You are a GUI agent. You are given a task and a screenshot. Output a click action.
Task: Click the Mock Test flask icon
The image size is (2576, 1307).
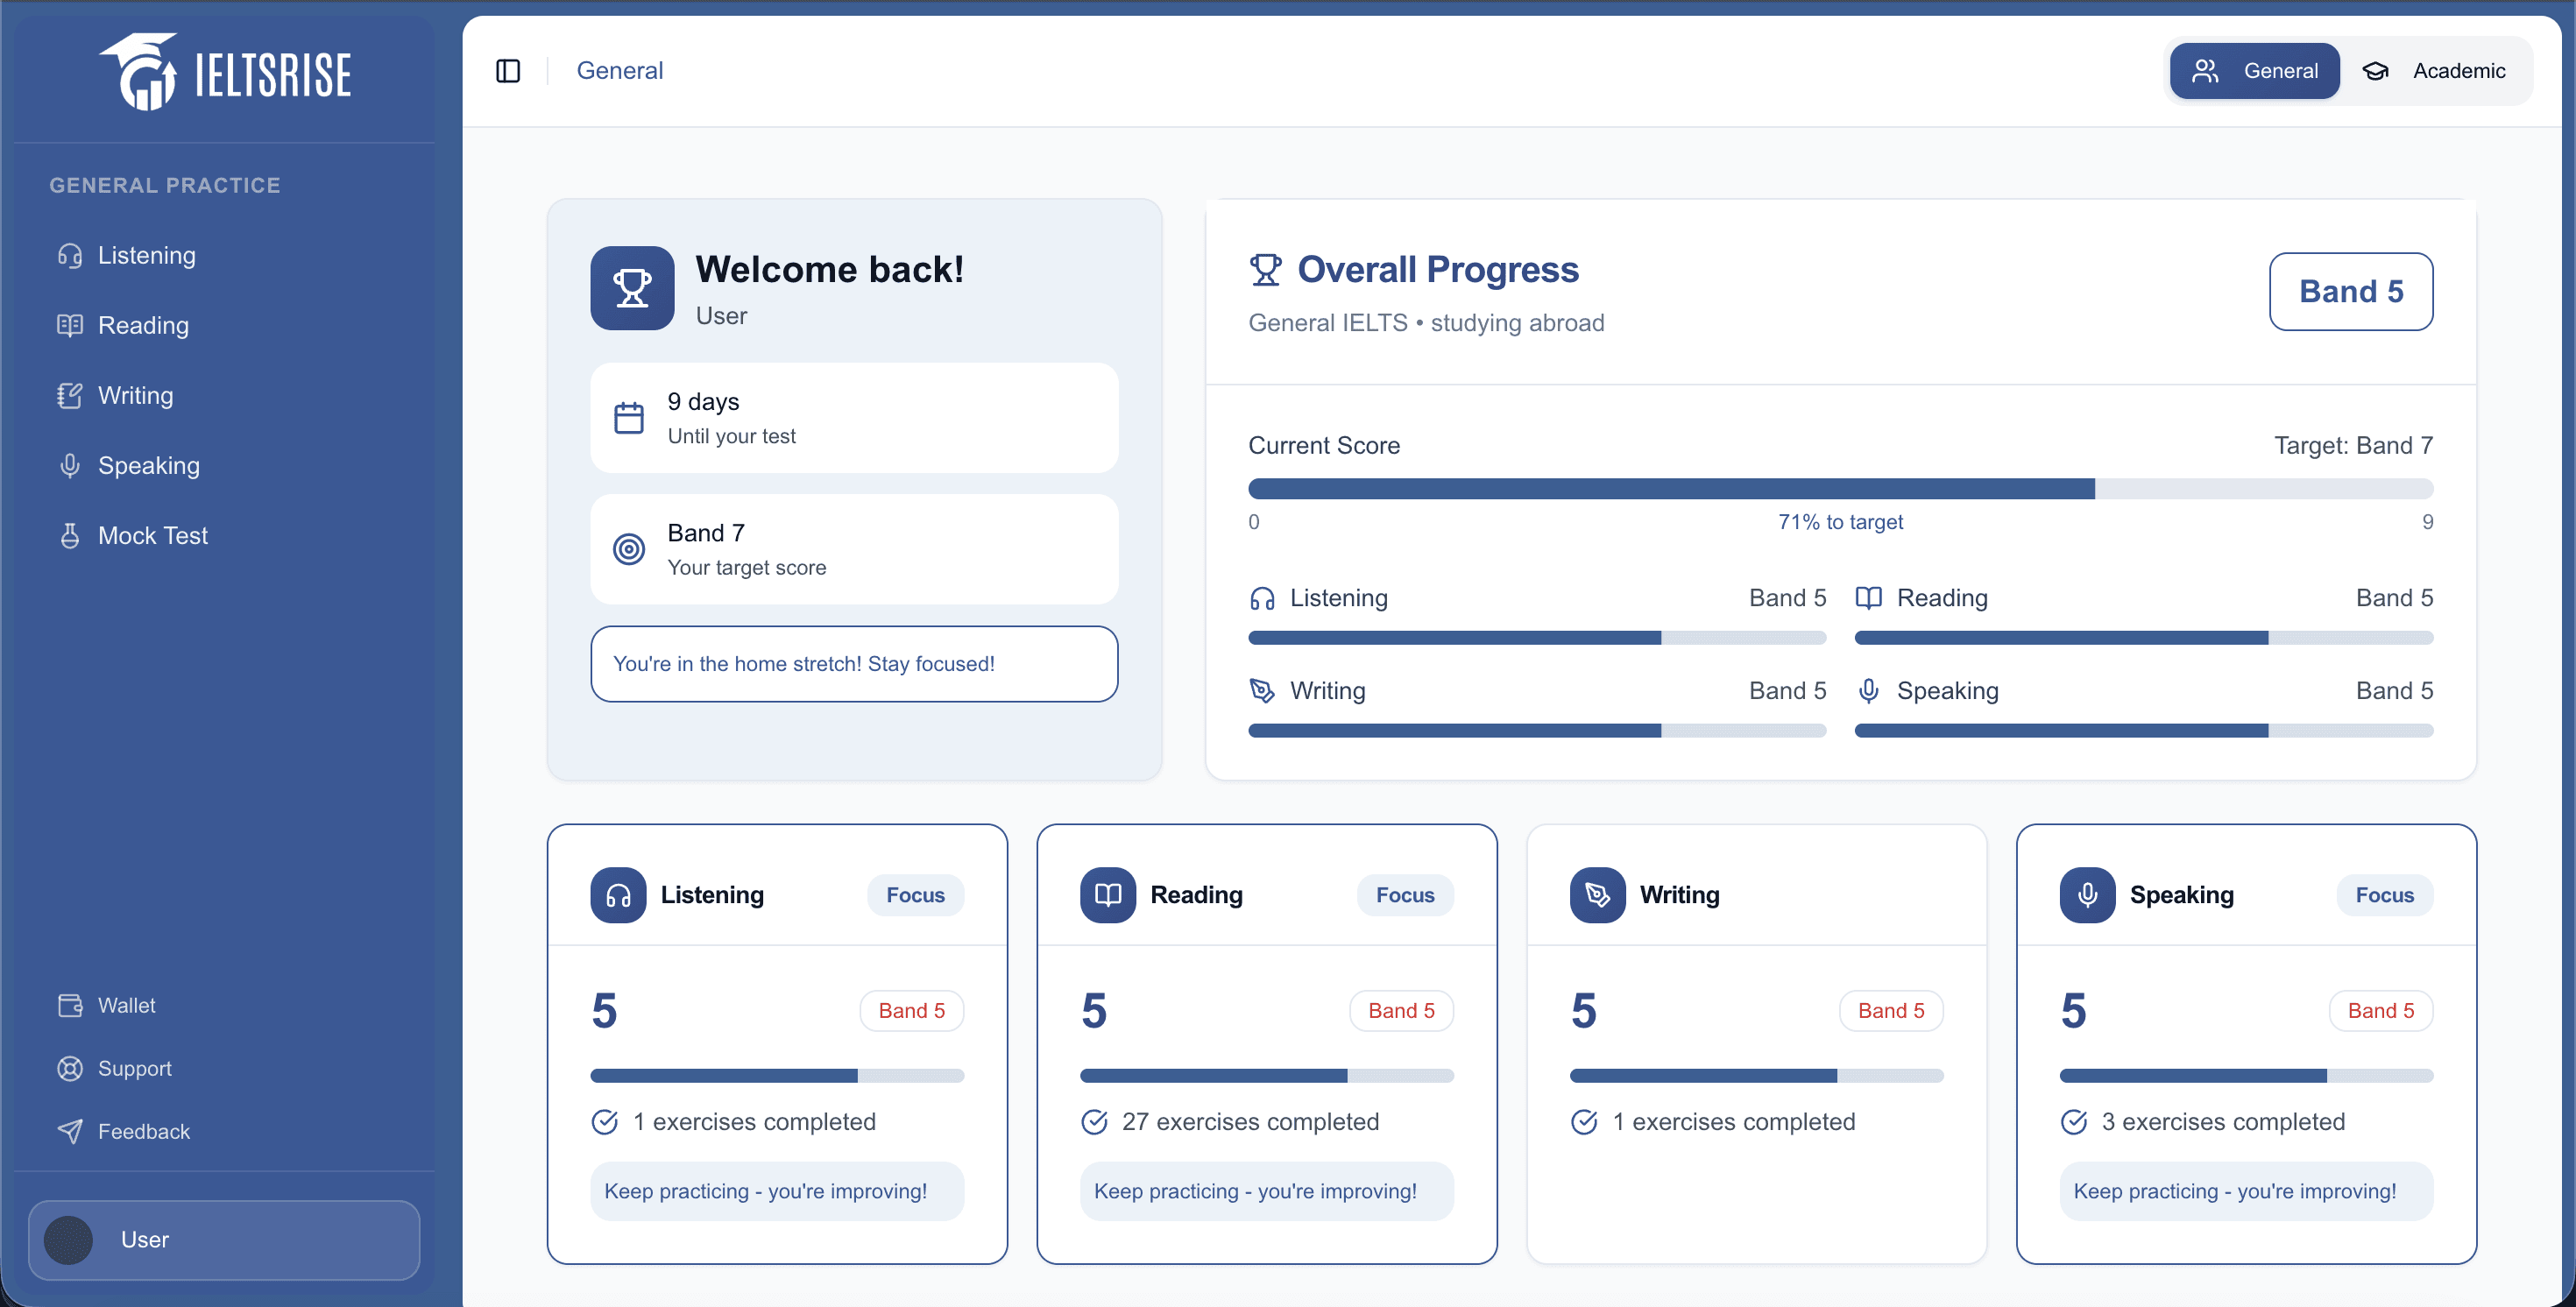(69, 535)
